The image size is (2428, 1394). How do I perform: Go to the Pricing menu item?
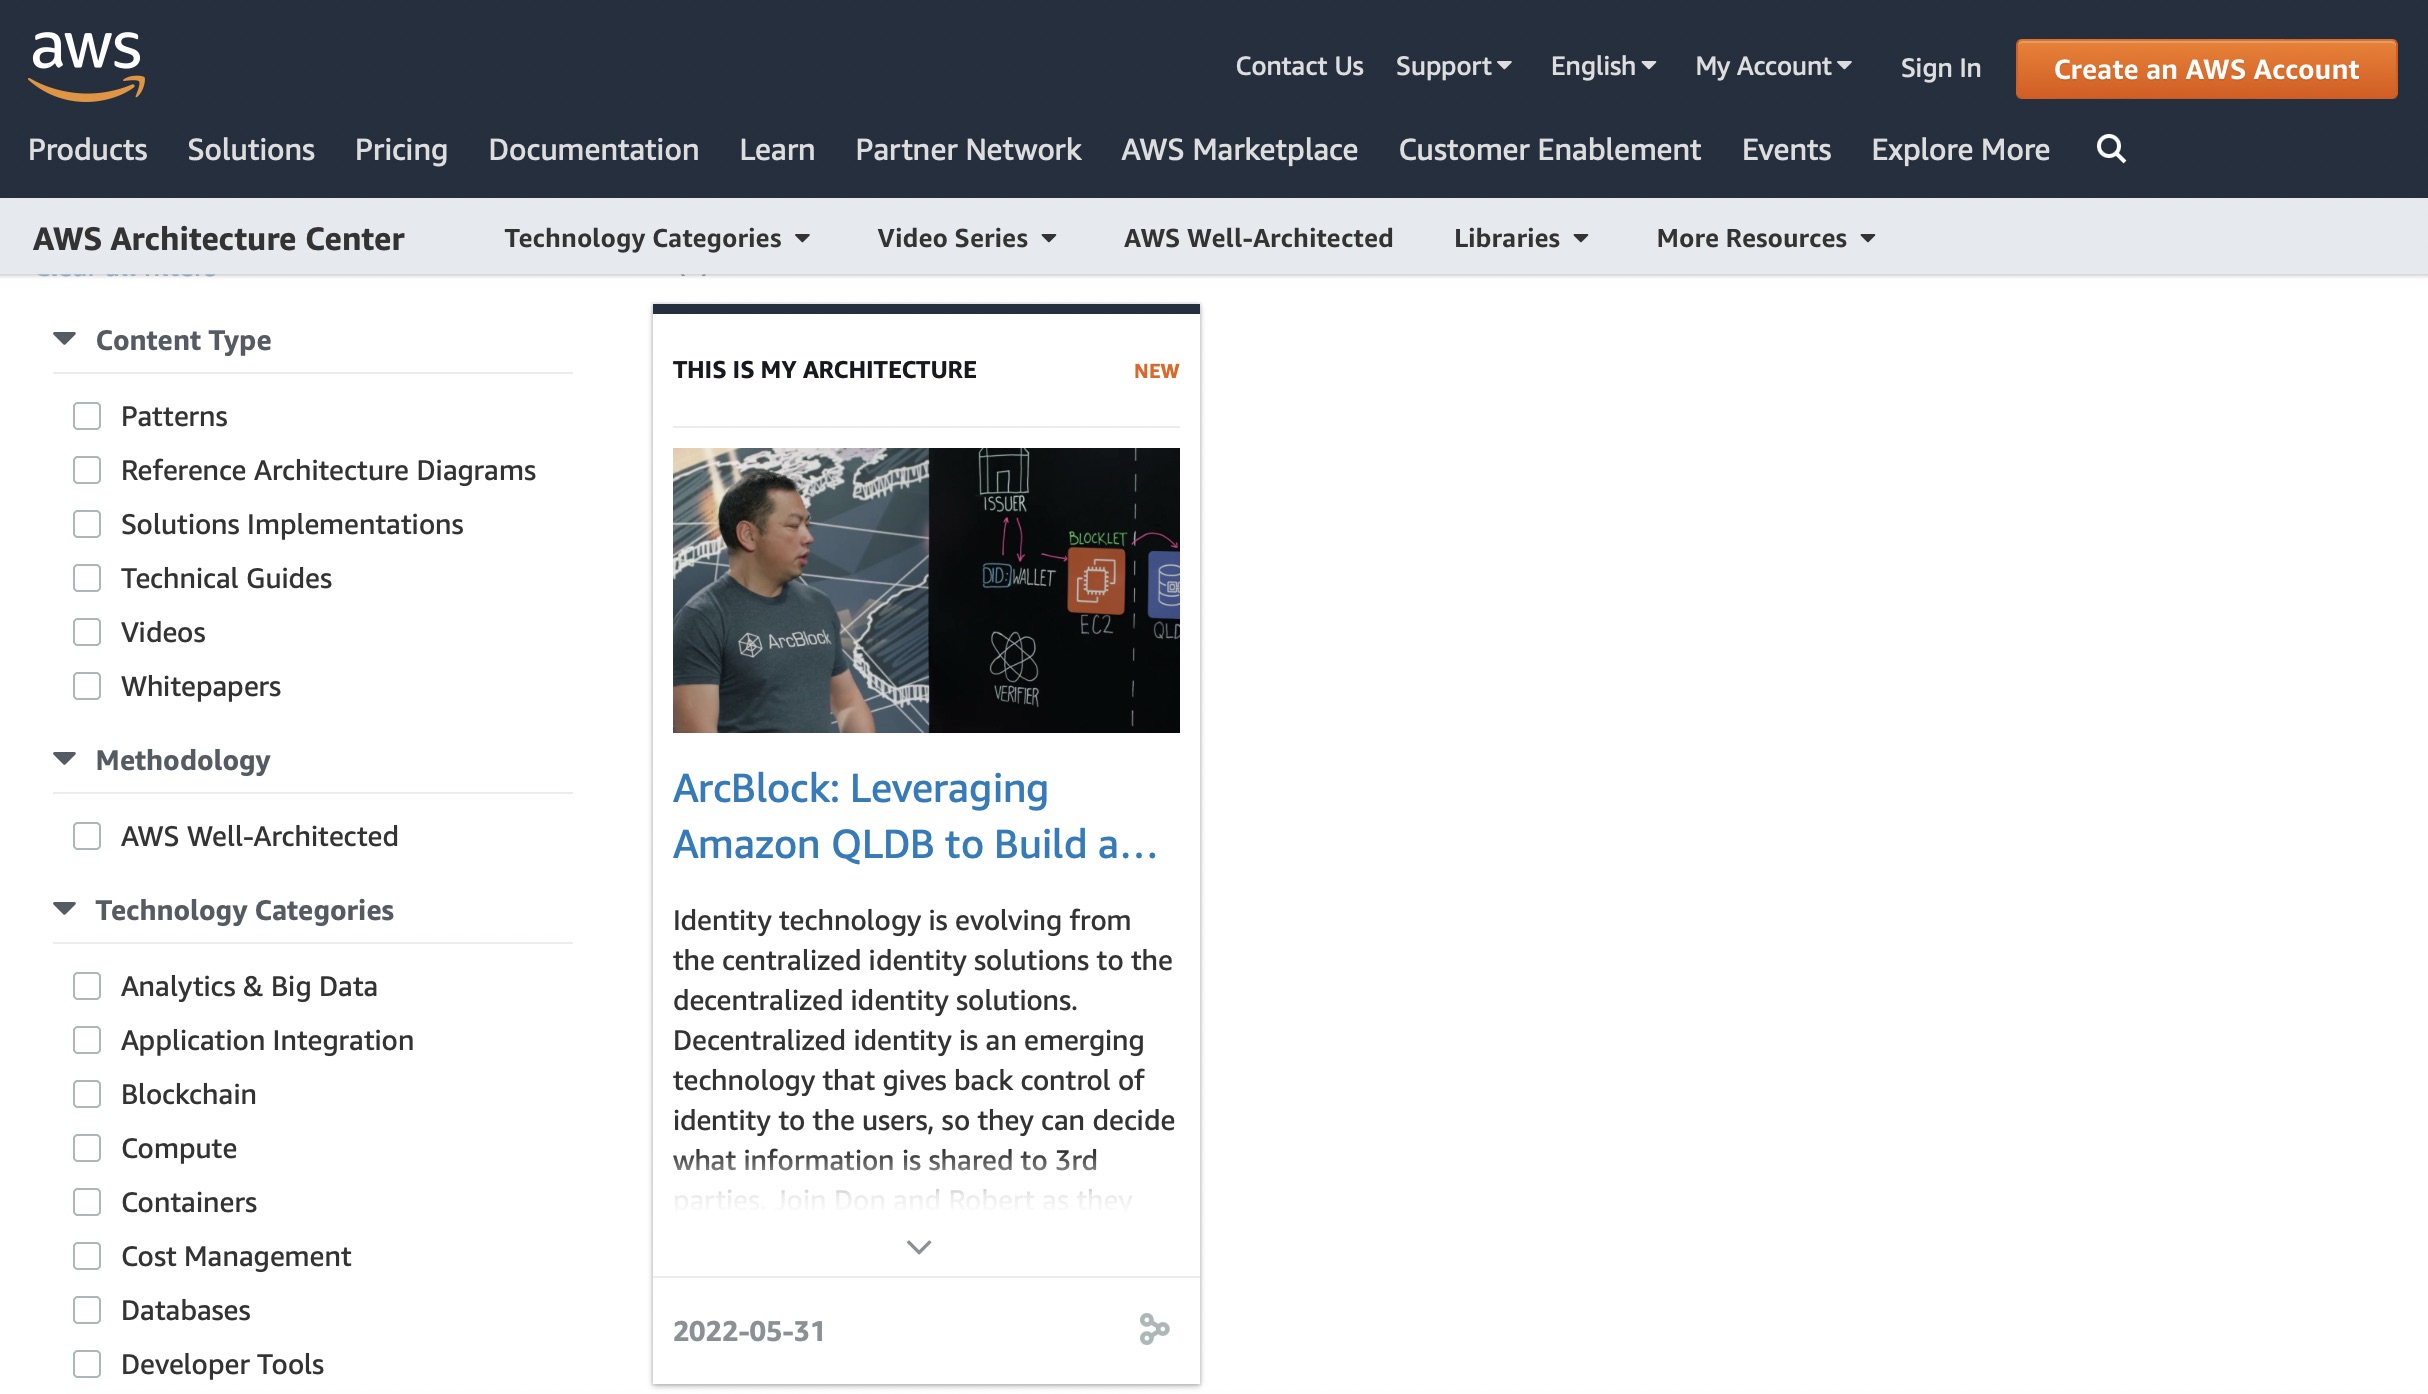(401, 149)
